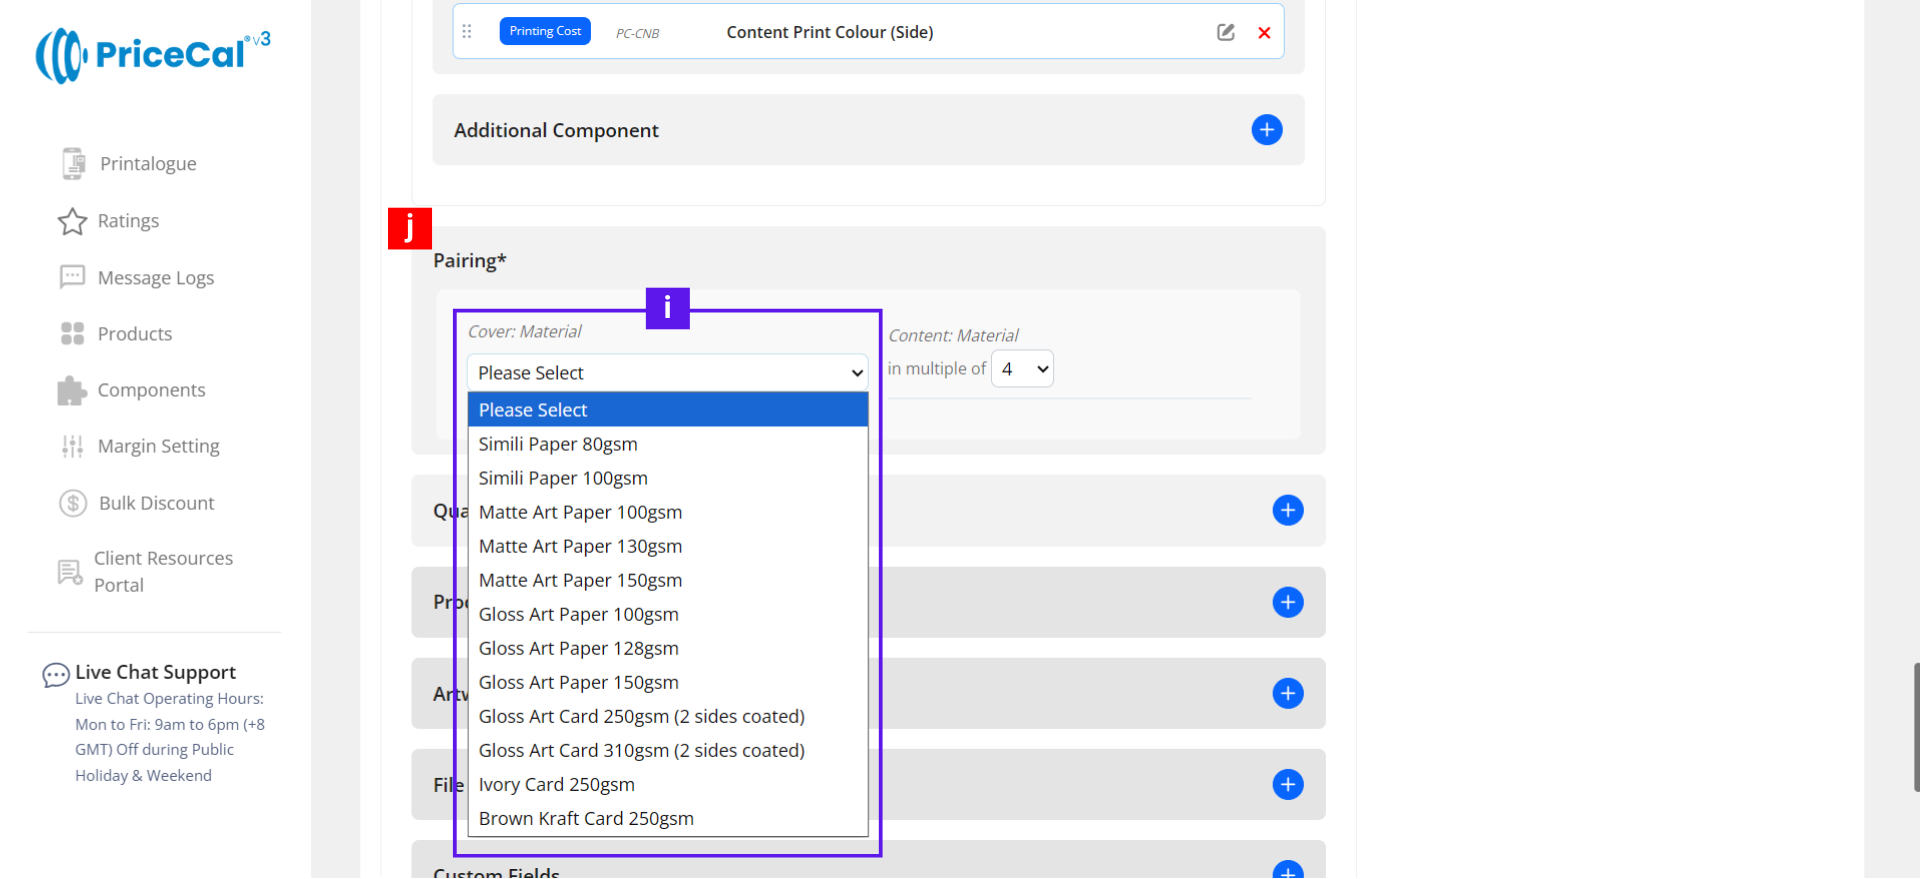1920x879 pixels.
Task: Add an Additional Component with plus icon
Action: (1266, 130)
